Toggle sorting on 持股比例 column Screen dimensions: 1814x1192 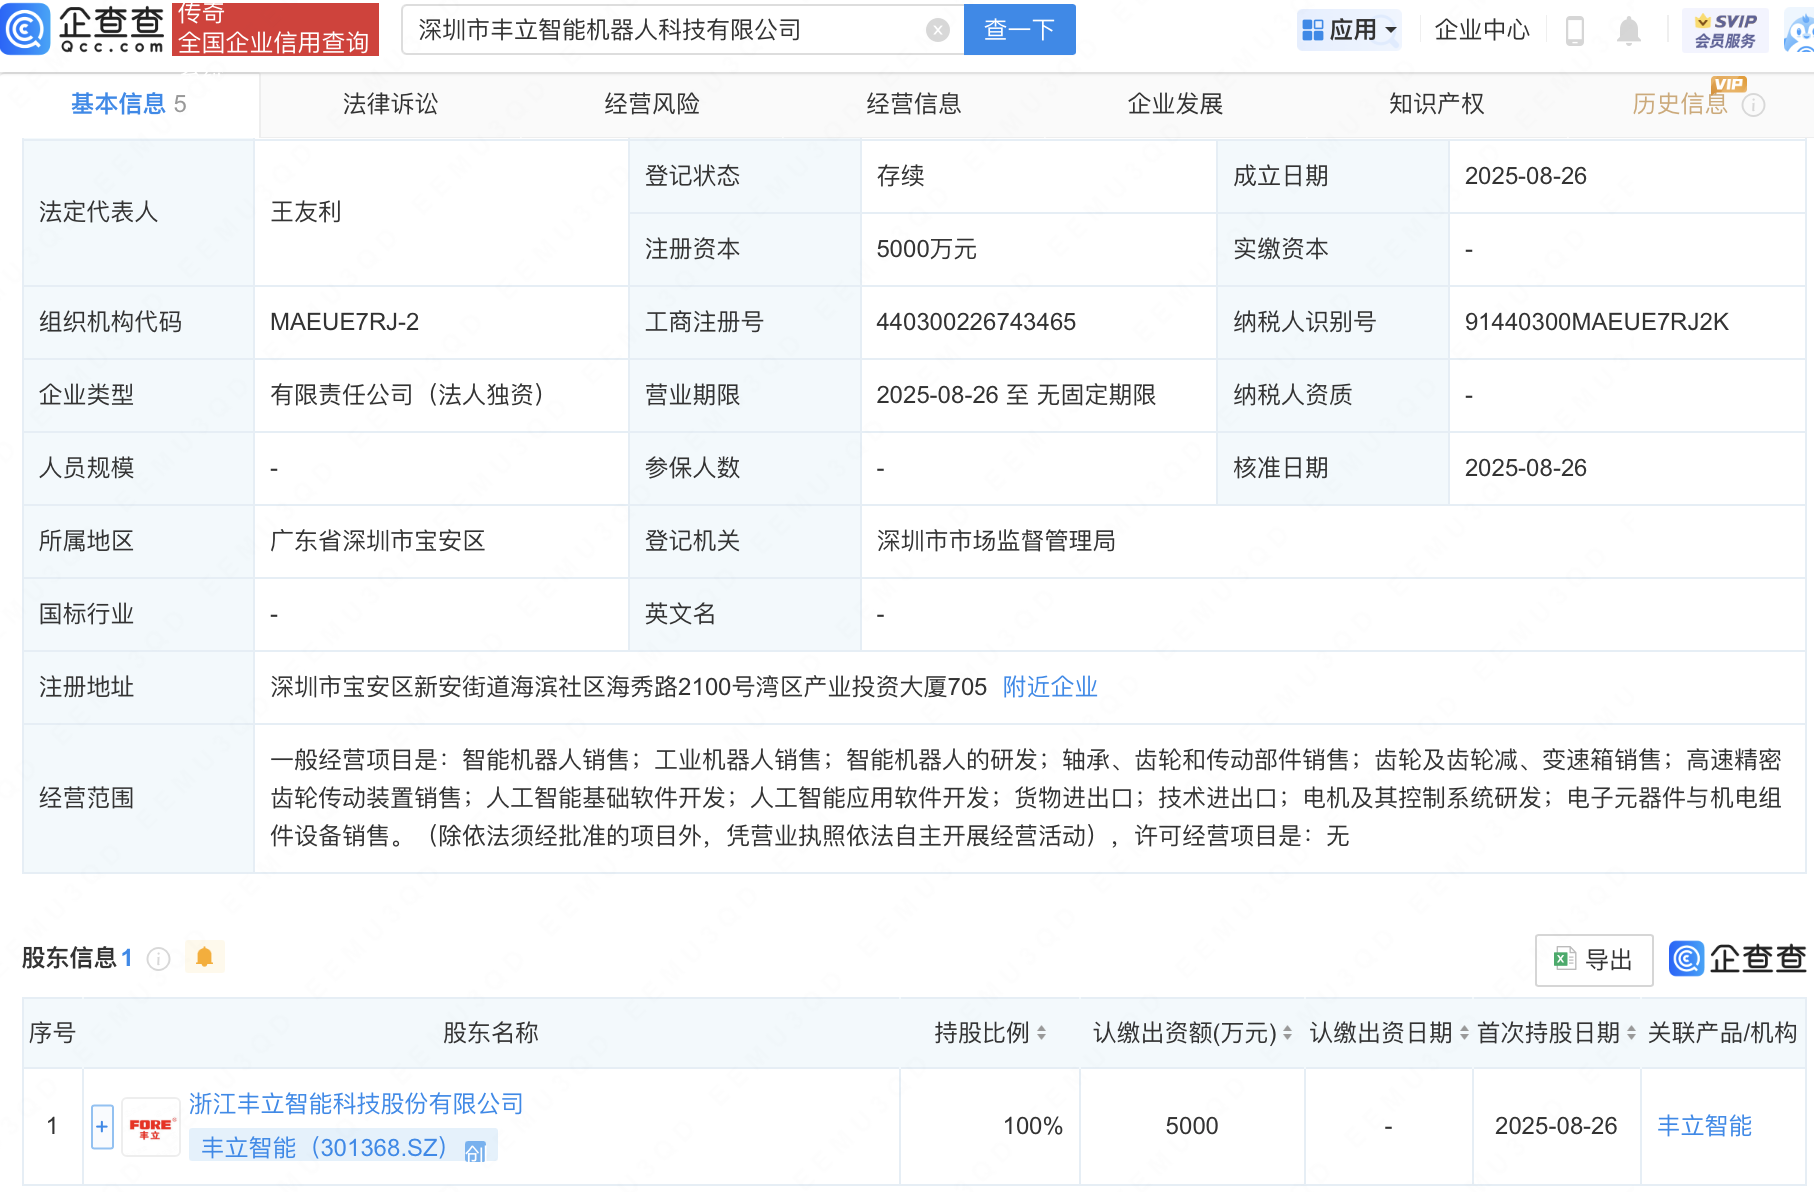click(x=1043, y=1033)
